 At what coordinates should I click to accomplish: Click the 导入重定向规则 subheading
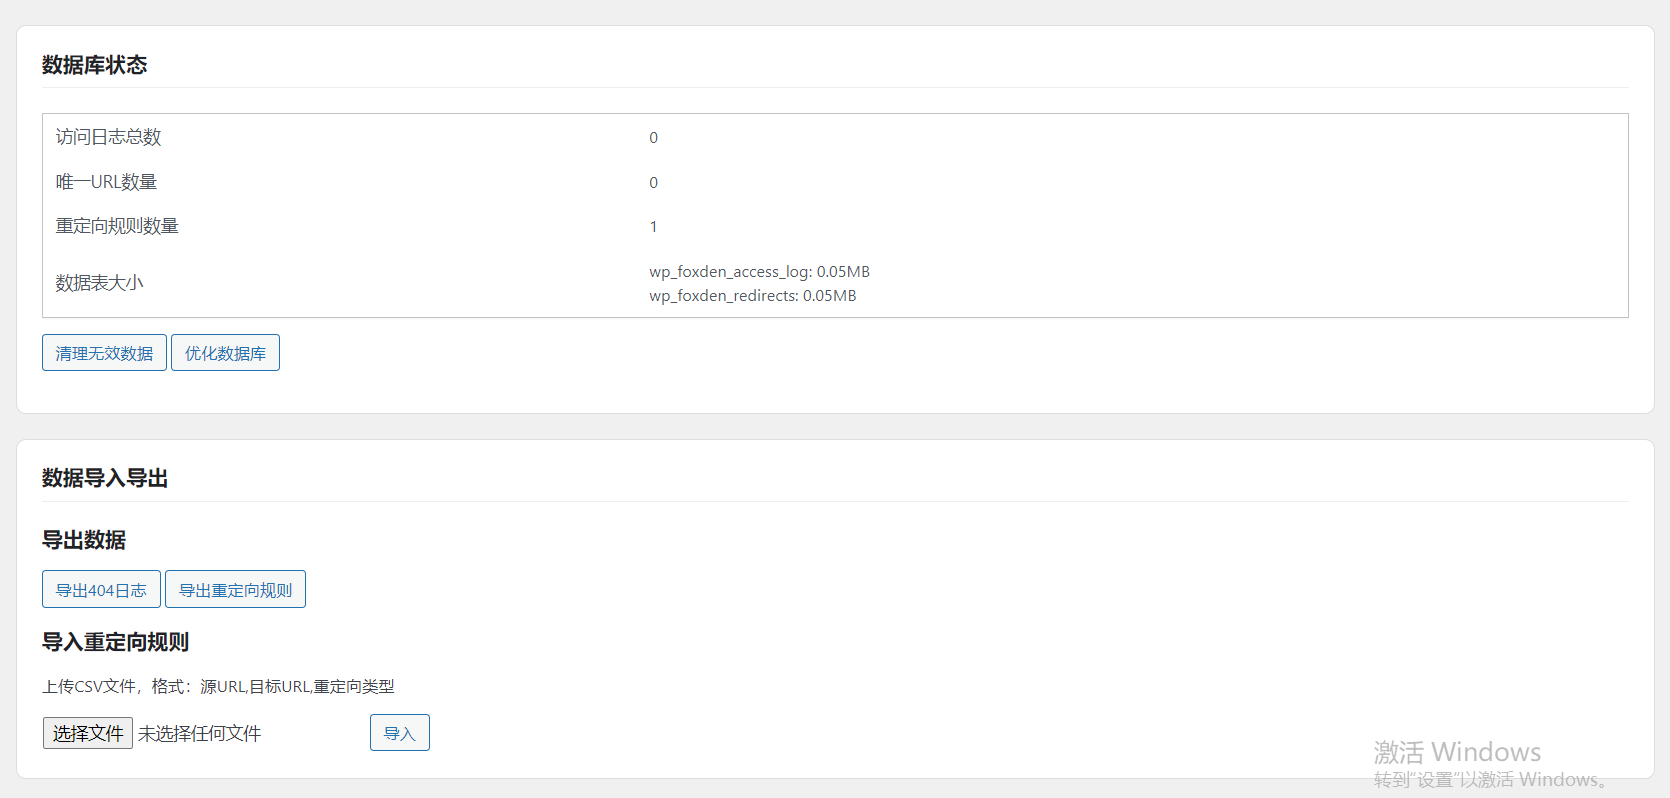(x=115, y=642)
